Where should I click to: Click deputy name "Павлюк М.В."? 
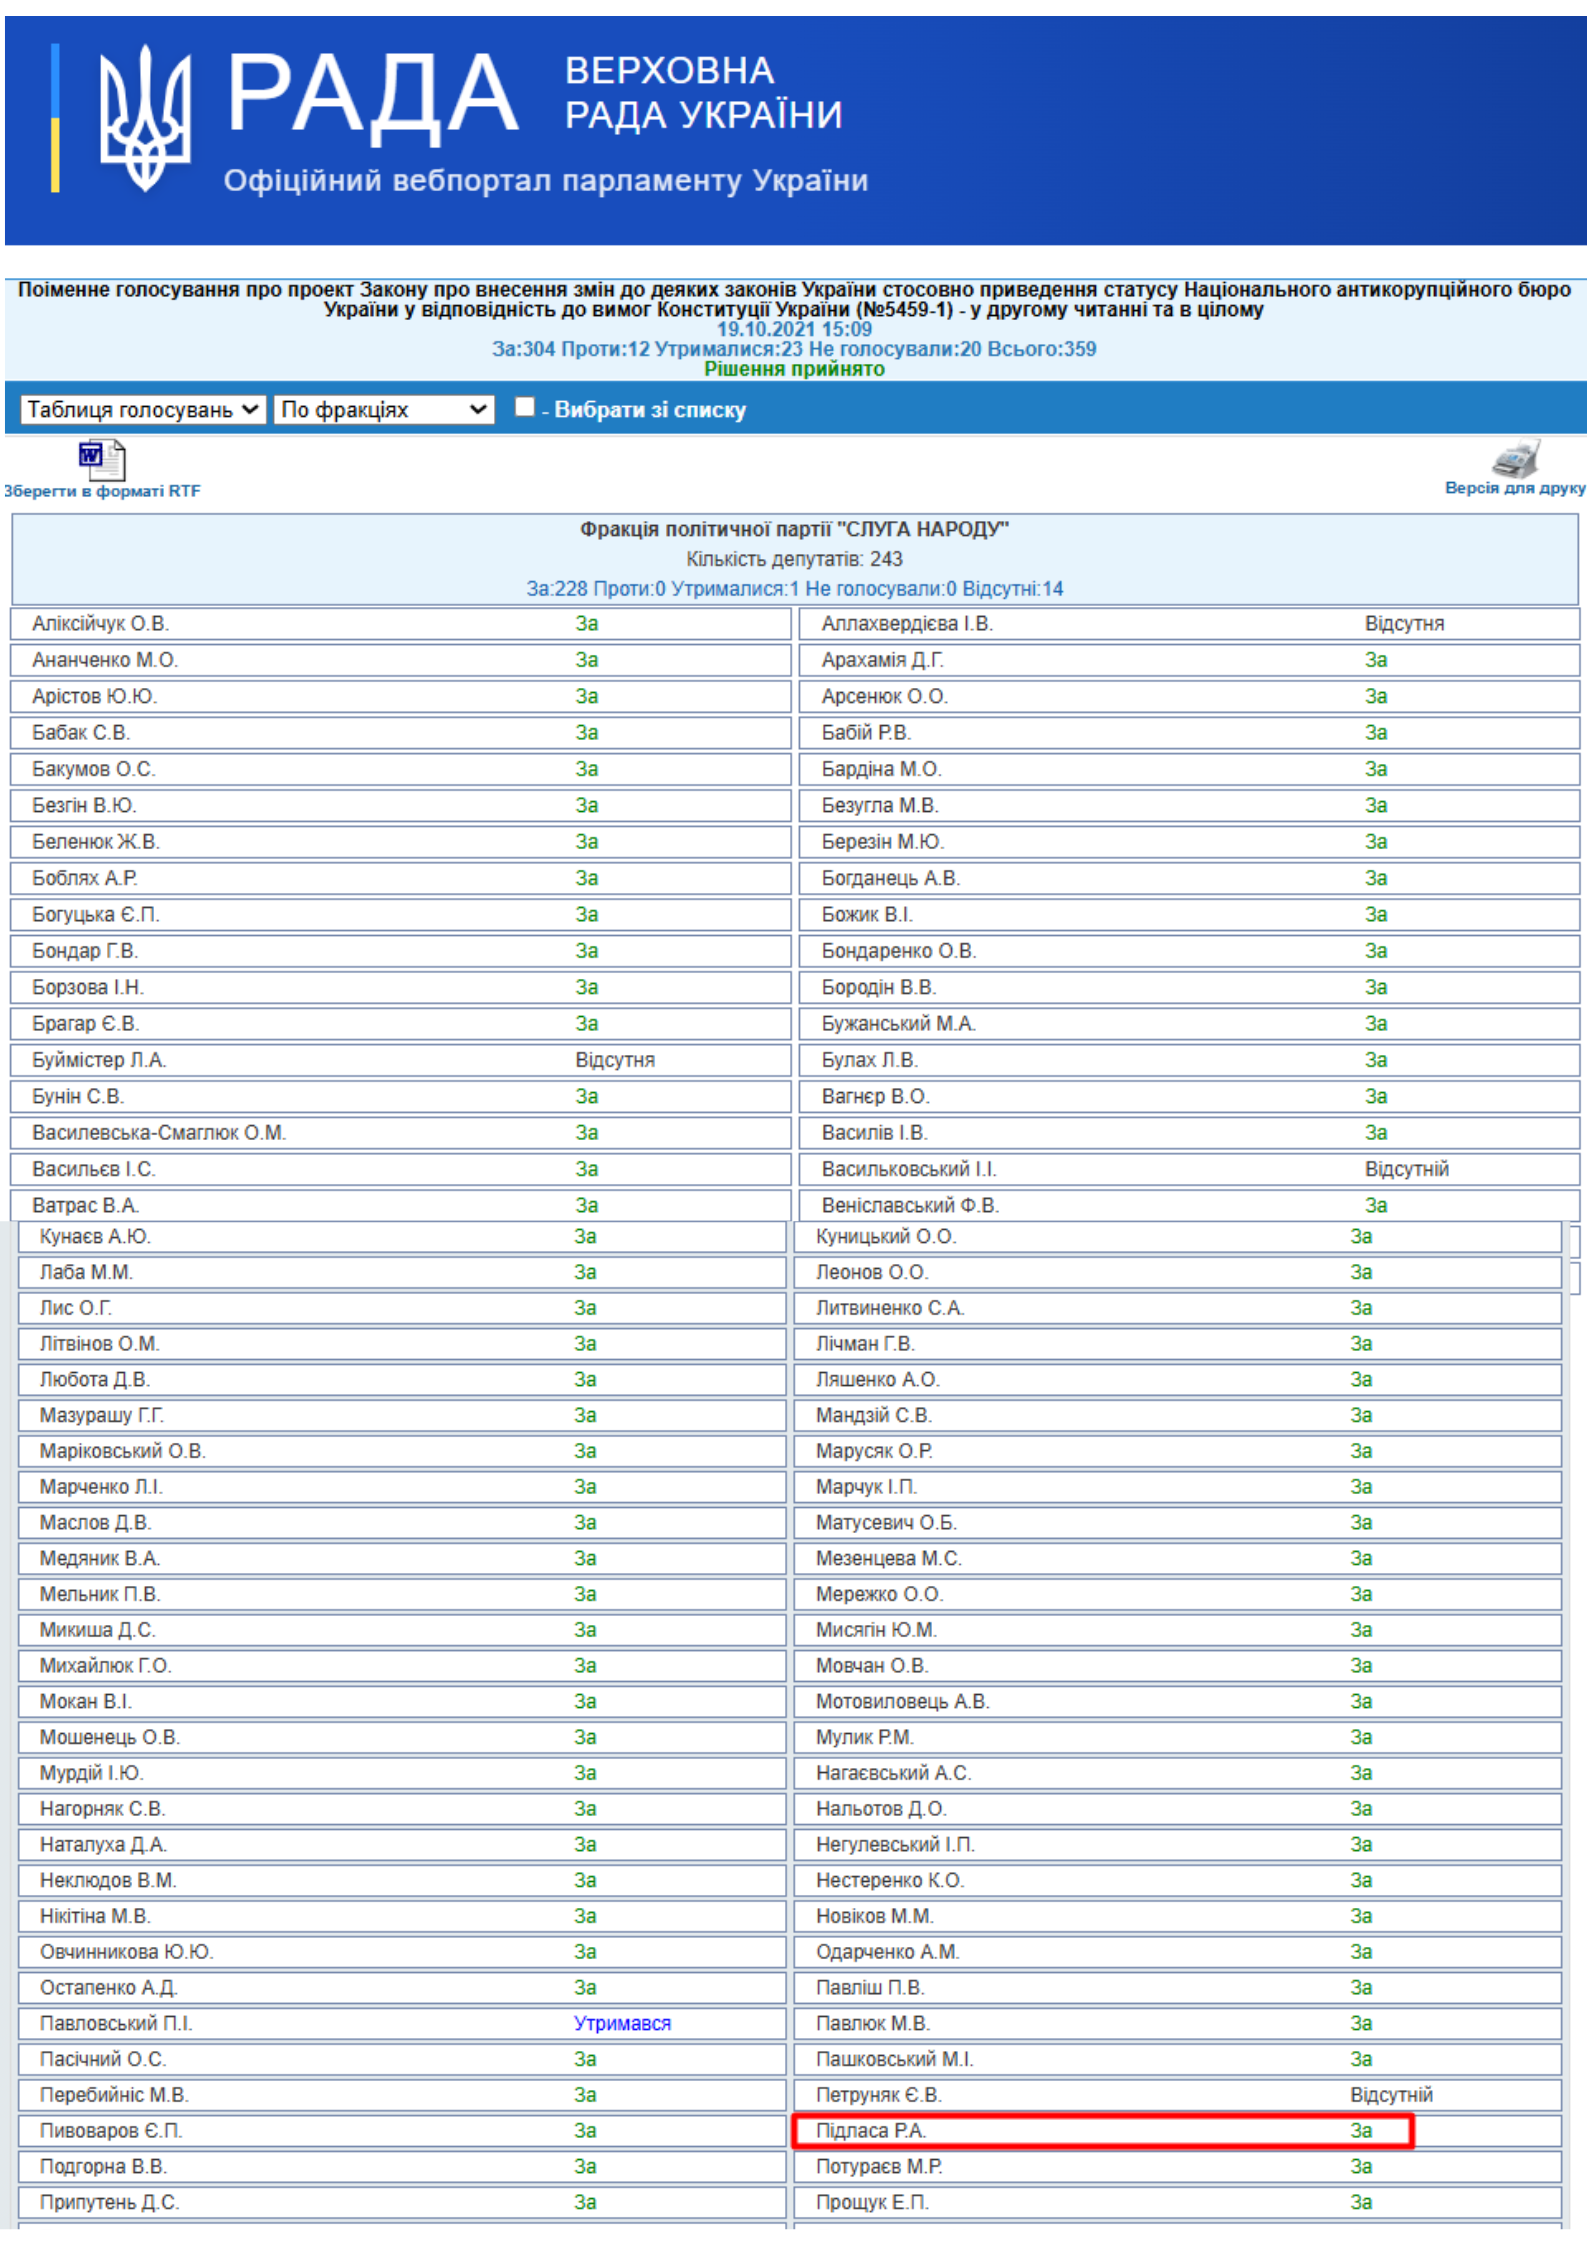pos(872,2024)
